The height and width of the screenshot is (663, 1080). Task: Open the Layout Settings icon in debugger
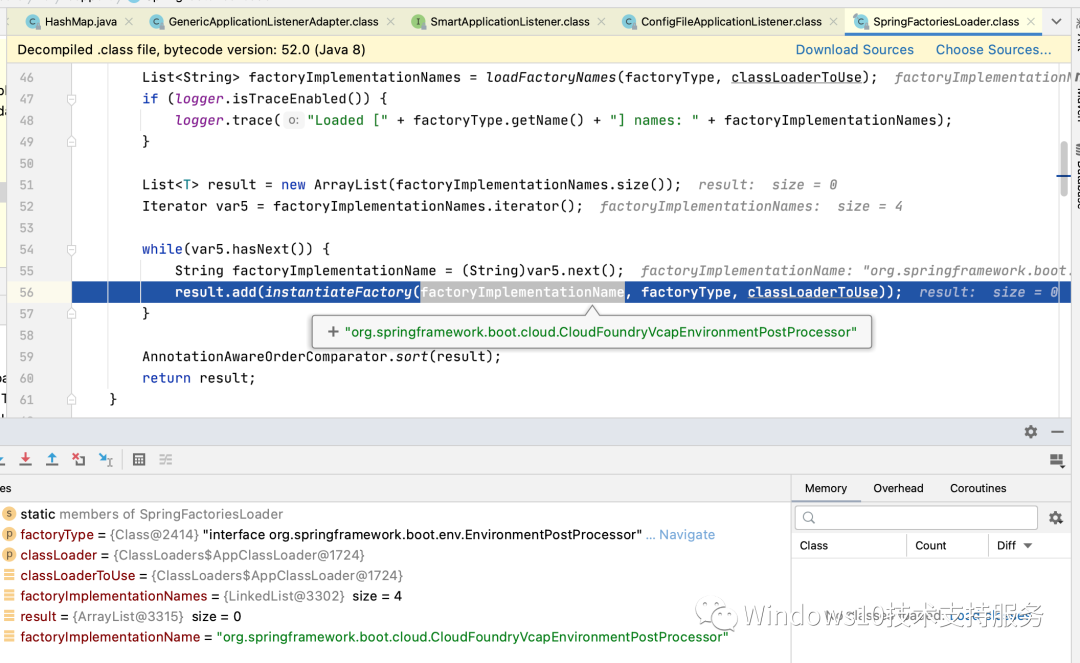1057,460
